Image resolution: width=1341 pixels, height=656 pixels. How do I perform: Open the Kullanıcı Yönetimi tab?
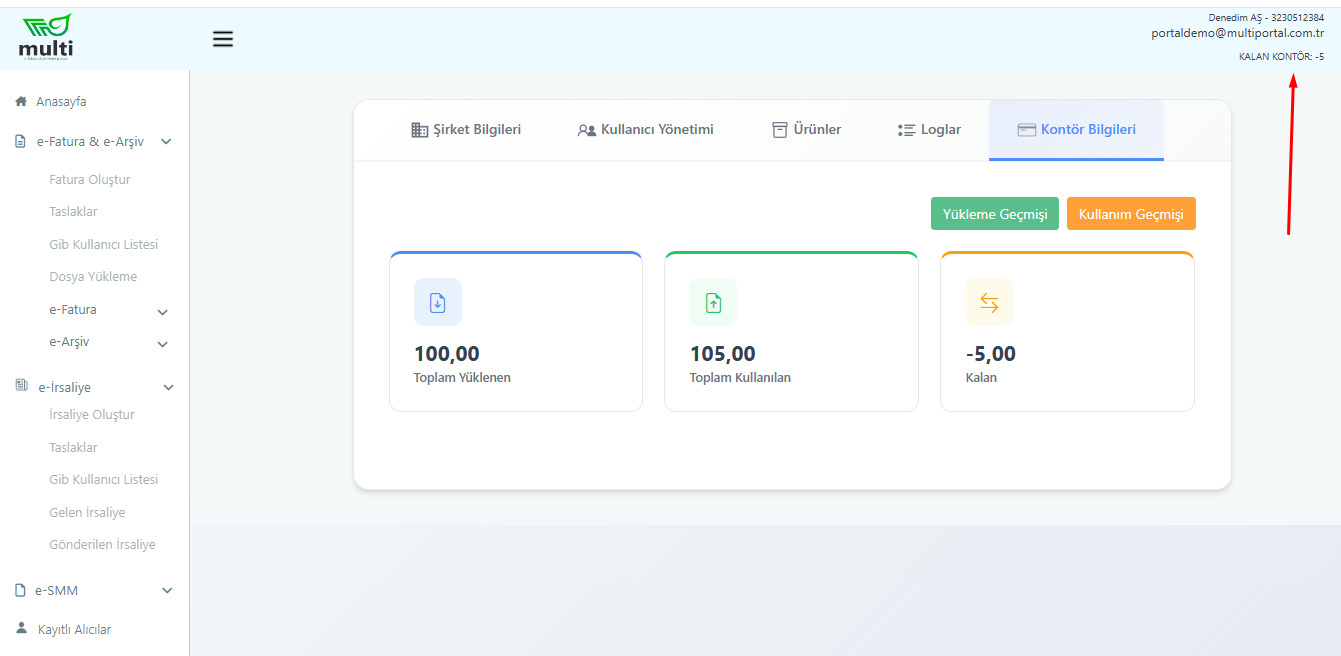pos(646,130)
